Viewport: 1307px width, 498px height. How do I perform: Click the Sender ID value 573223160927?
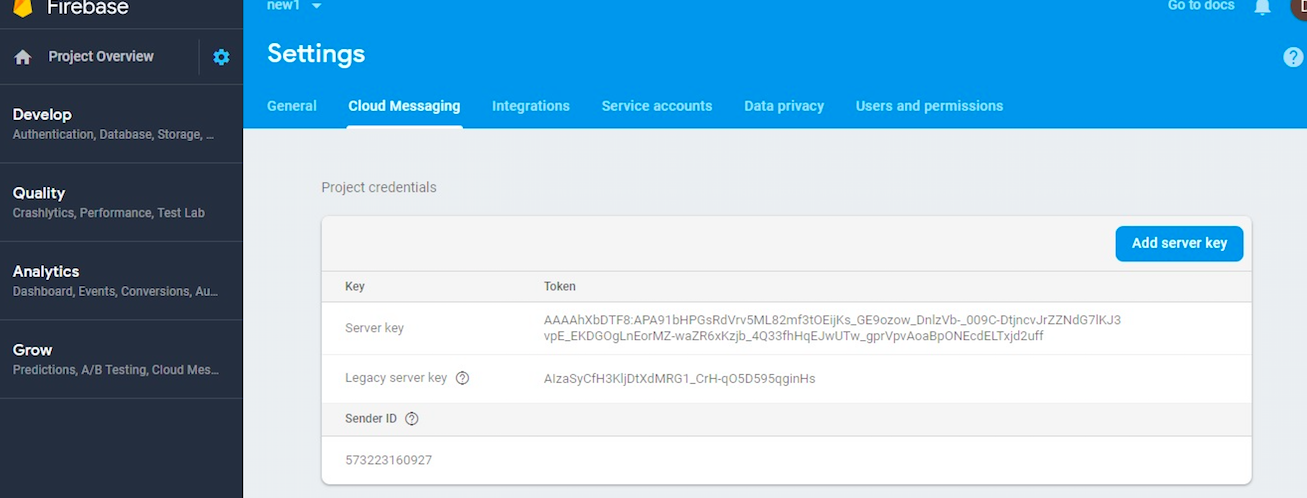pos(388,460)
